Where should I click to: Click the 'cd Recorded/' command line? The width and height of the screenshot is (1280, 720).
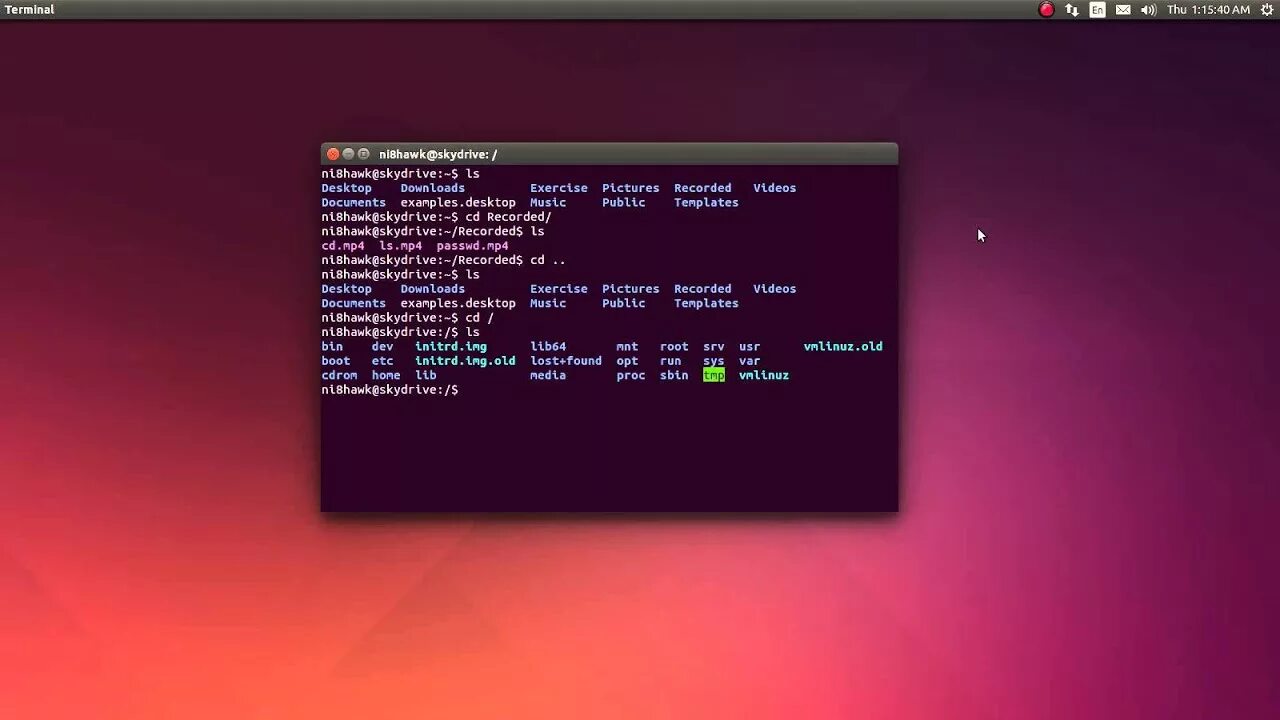point(436,217)
